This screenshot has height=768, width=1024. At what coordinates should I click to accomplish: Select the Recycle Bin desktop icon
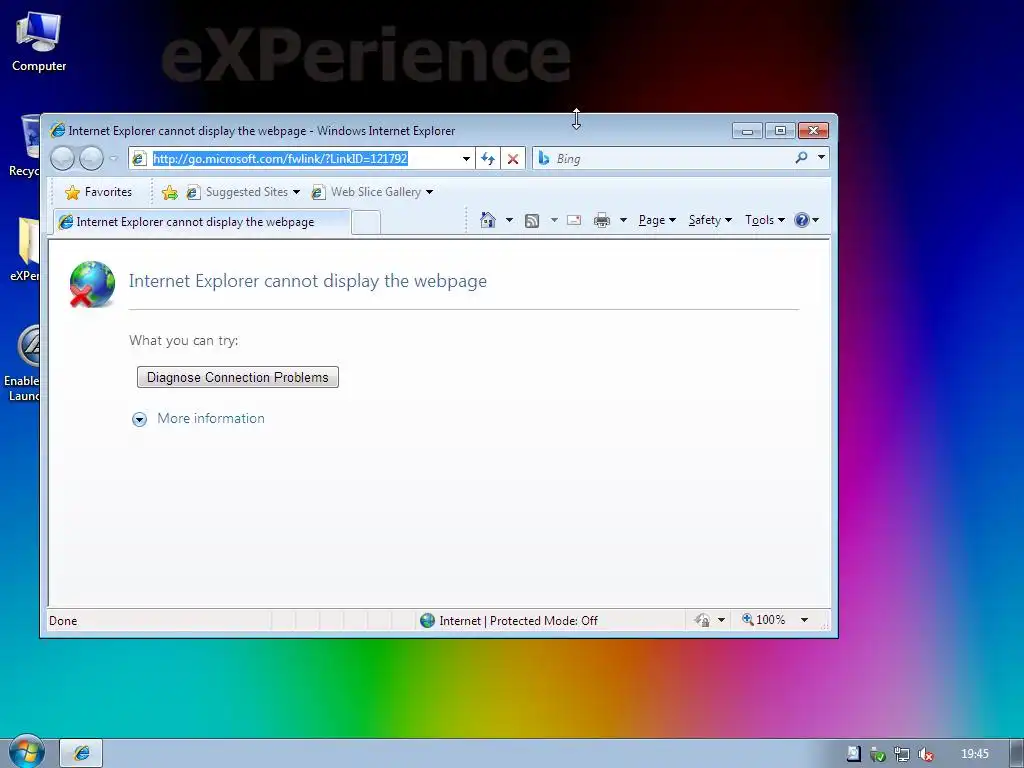coord(24,146)
